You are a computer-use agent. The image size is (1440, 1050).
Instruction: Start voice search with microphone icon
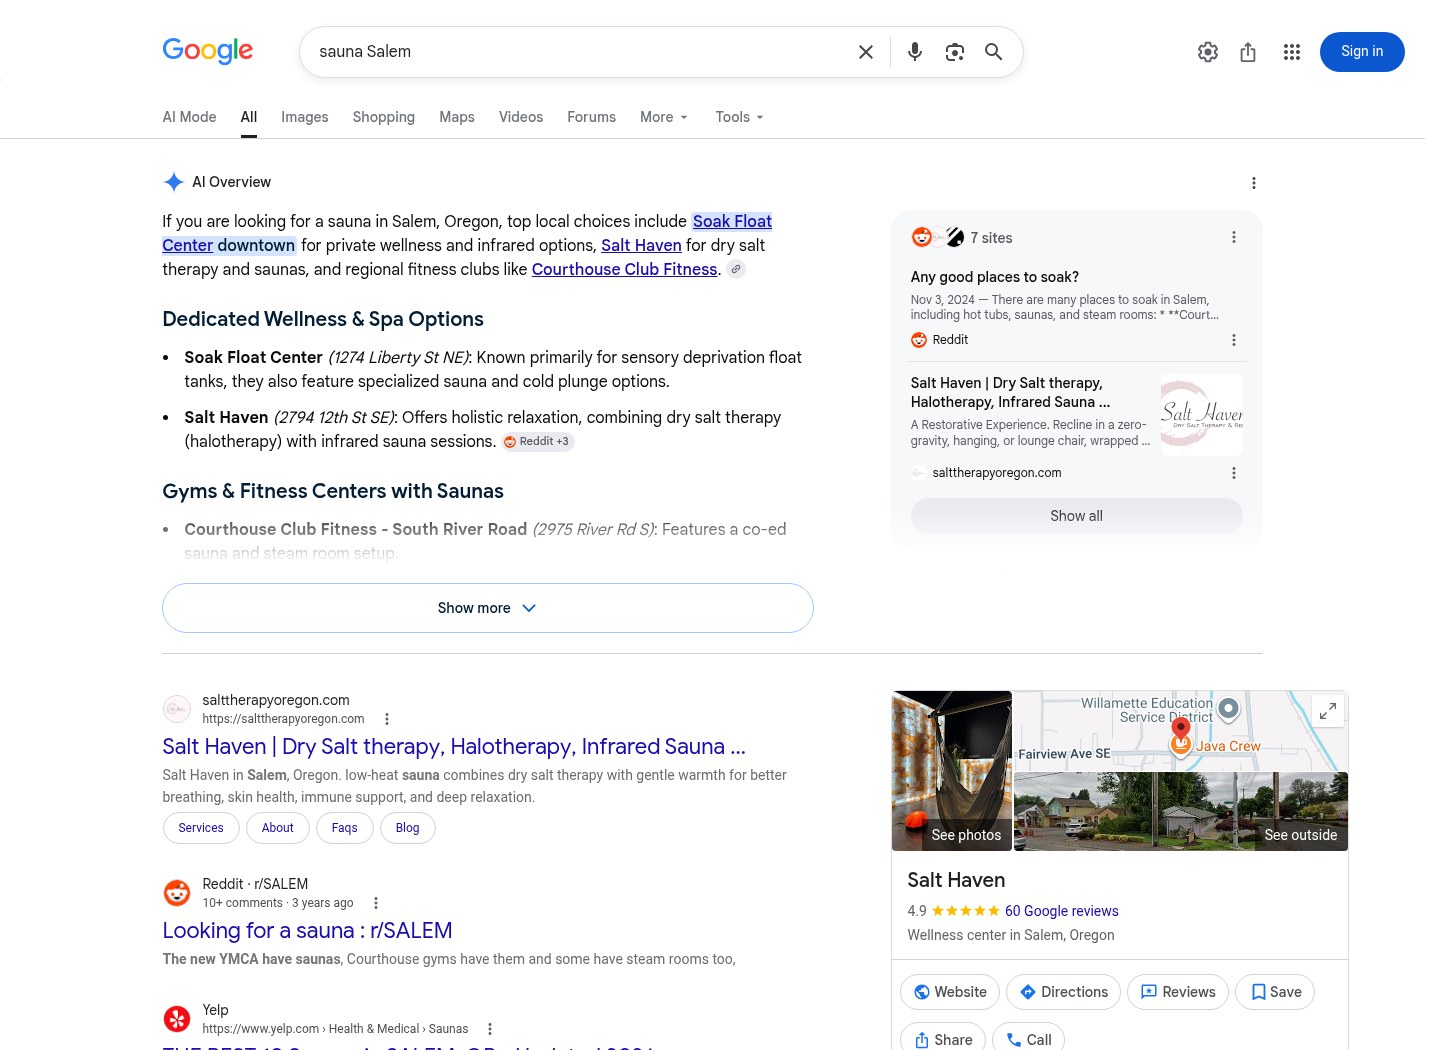pyautogui.click(x=915, y=52)
